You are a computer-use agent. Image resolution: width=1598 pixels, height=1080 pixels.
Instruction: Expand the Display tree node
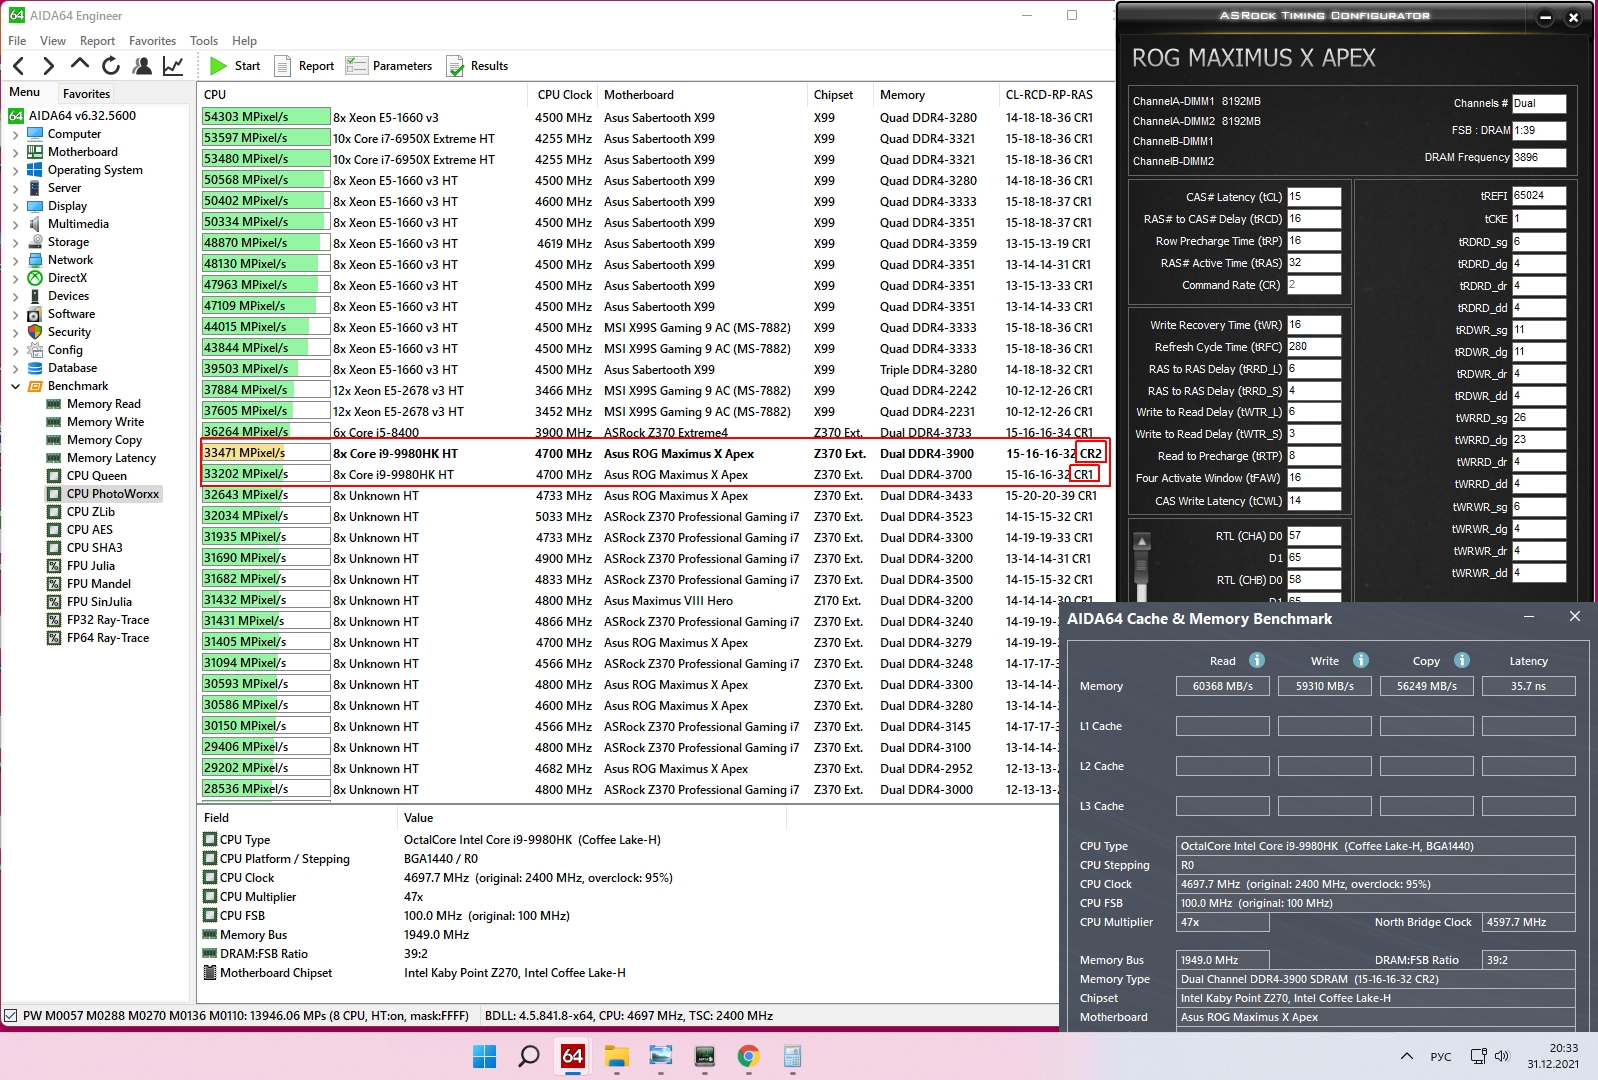(x=15, y=206)
